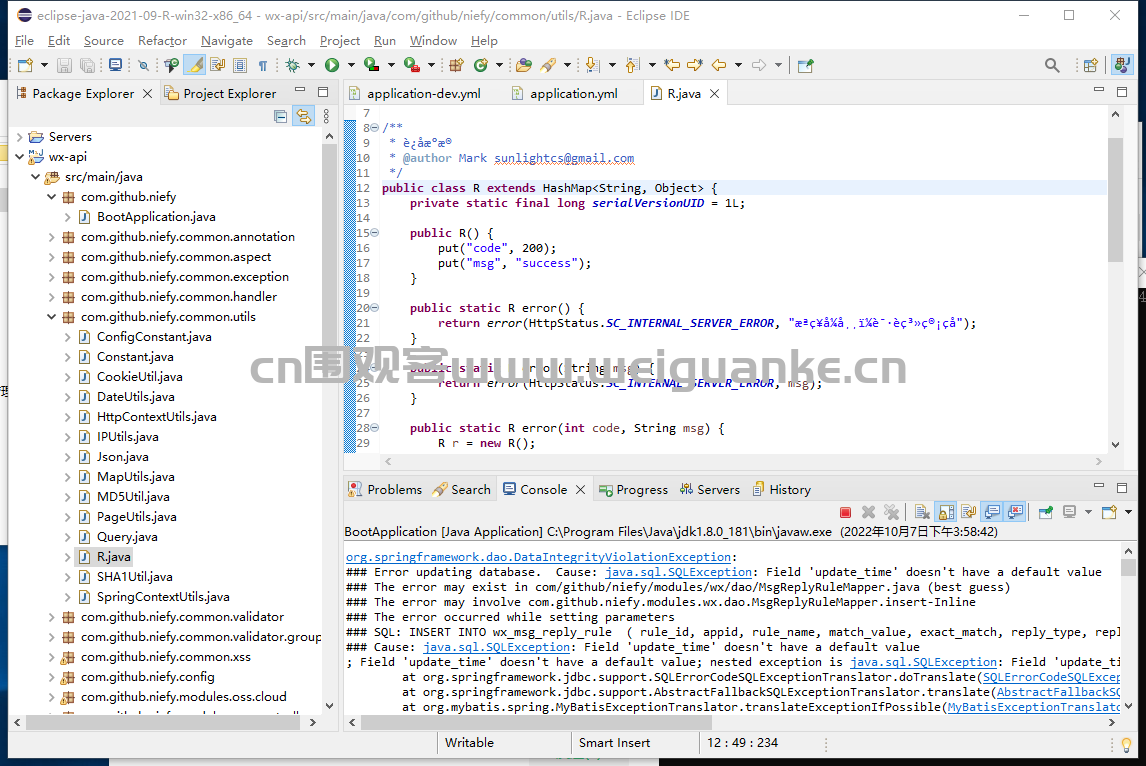This screenshot has height=766, width=1146.
Task: Open the Run button dropdown arrow
Action: [x=351, y=66]
